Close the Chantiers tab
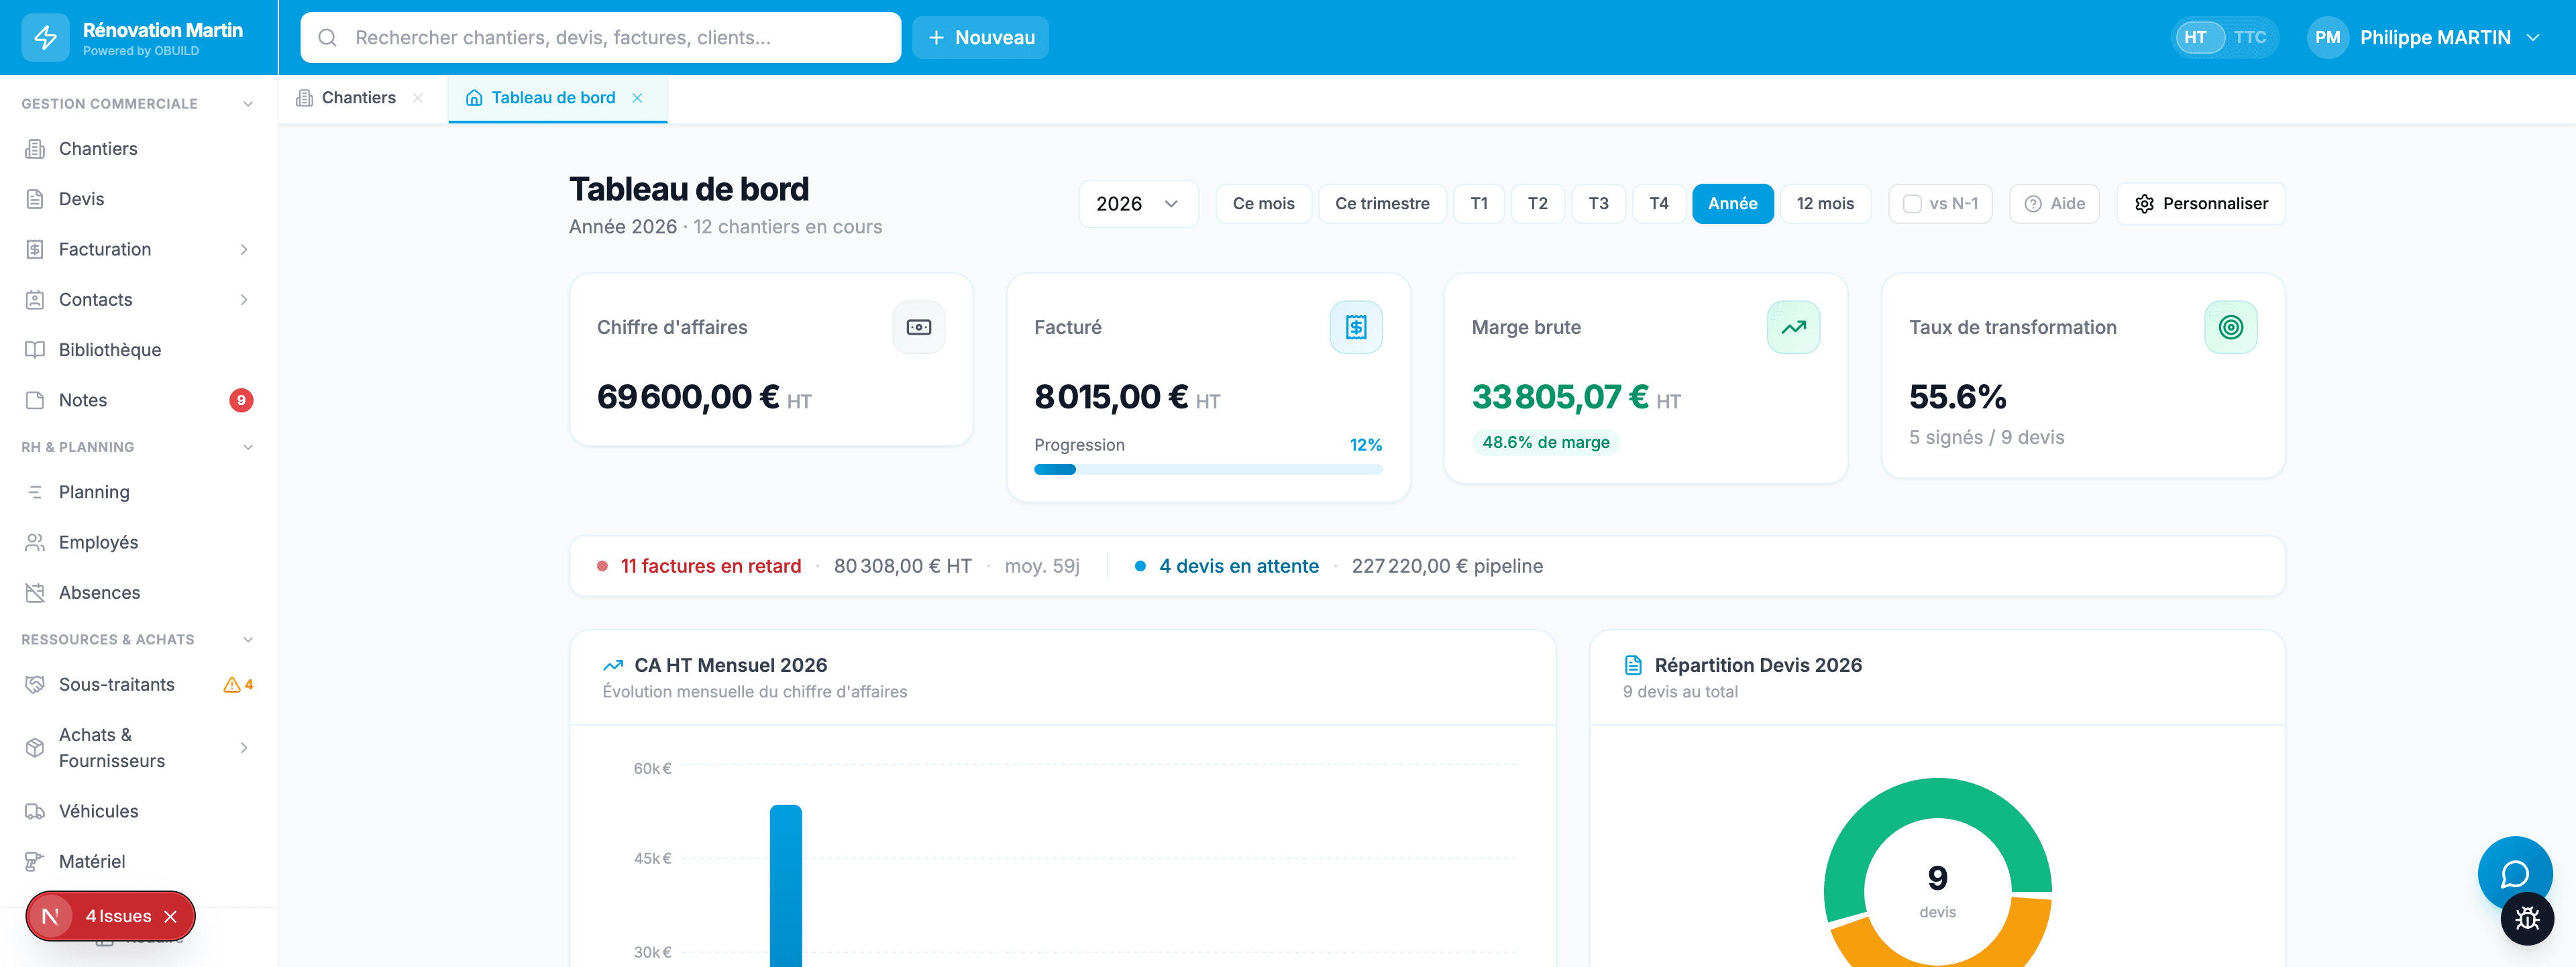This screenshot has height=967, width=2576. [418, 98]
